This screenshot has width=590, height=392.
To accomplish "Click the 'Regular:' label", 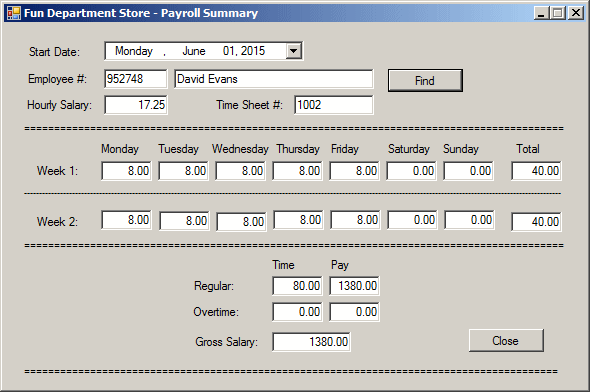I will (214, 286).
